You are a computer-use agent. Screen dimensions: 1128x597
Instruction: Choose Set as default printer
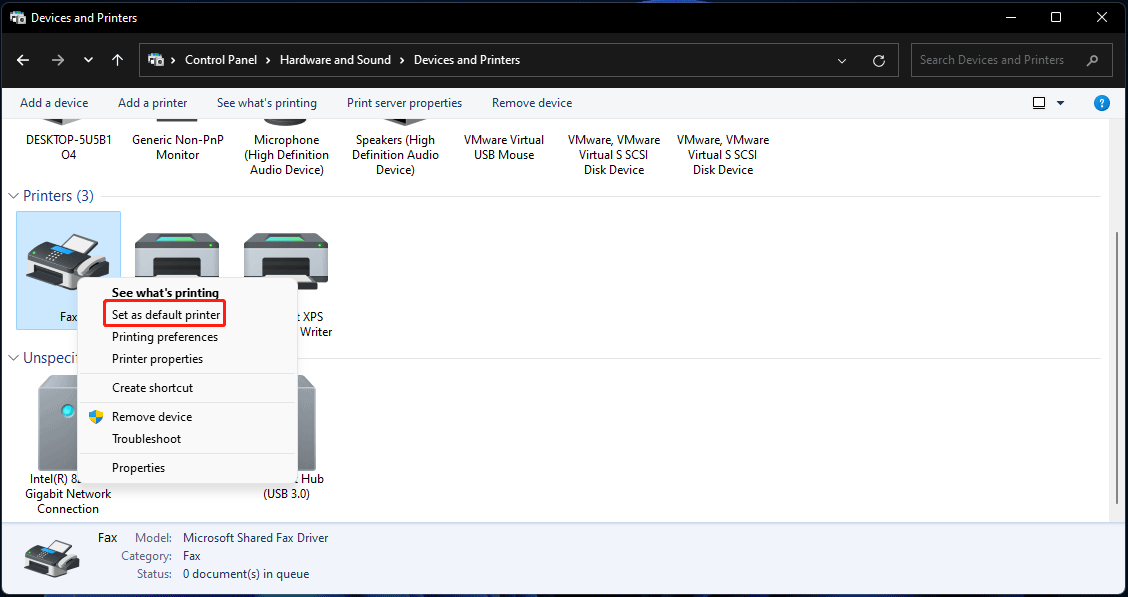click(x=164, y=313)
